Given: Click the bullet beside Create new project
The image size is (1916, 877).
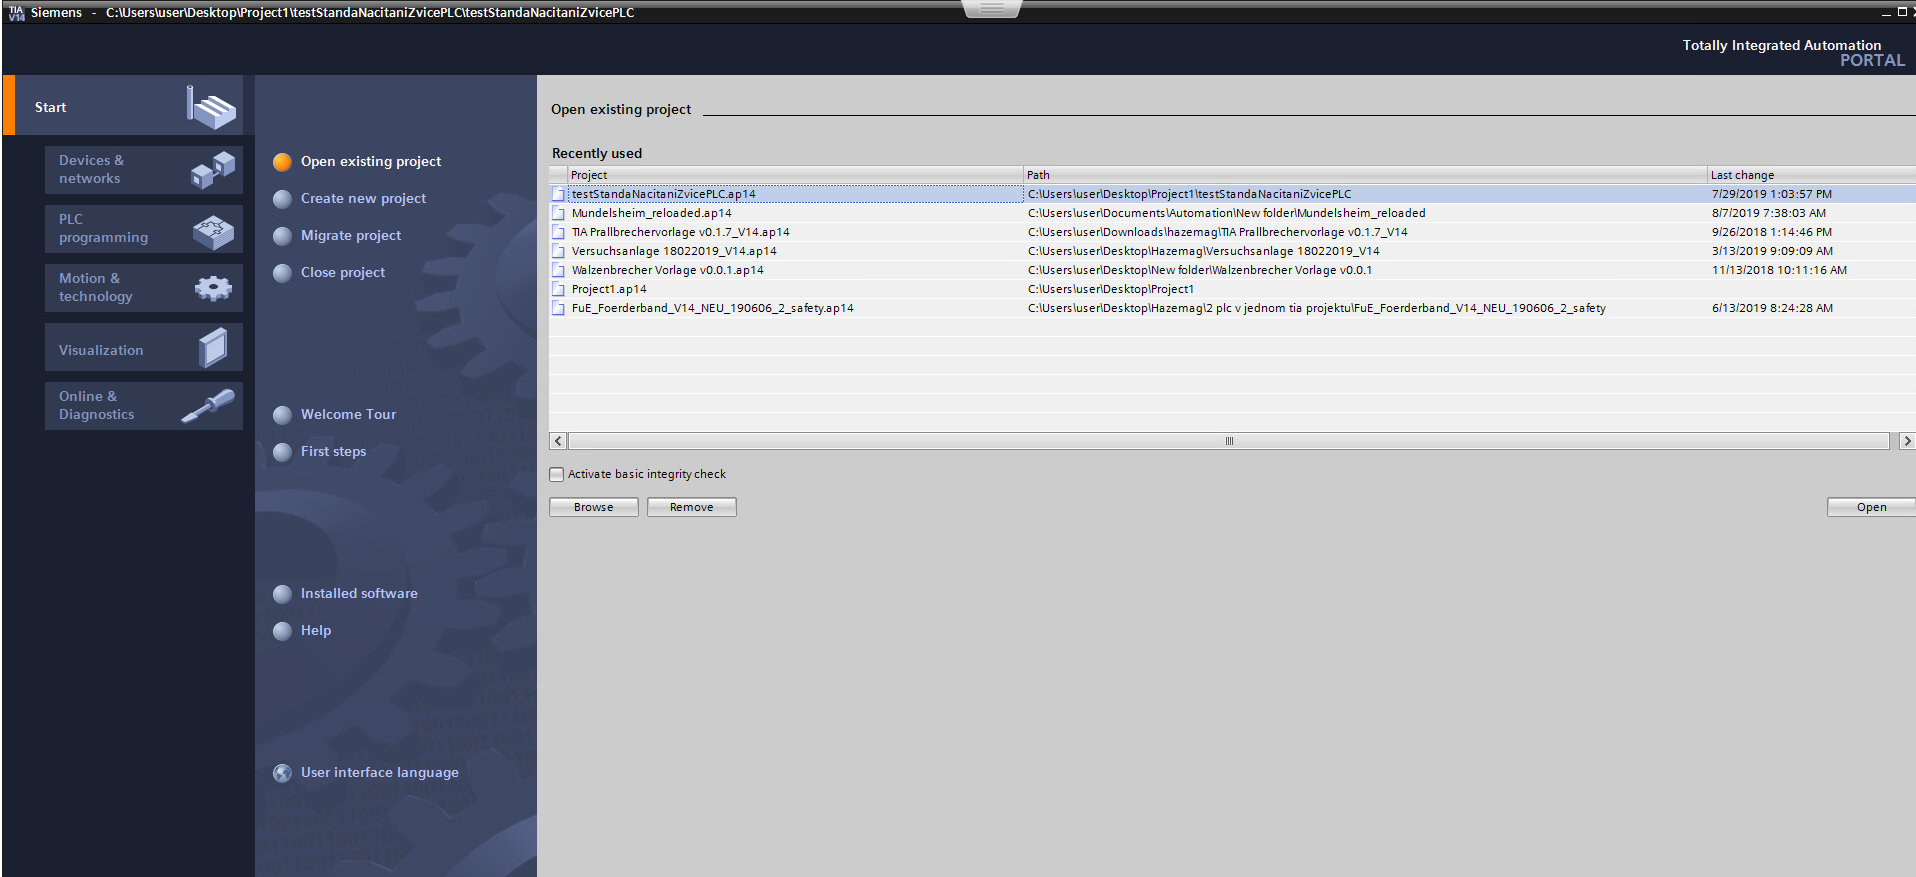Looking at the screenshot, I should (x=282, y=199).
